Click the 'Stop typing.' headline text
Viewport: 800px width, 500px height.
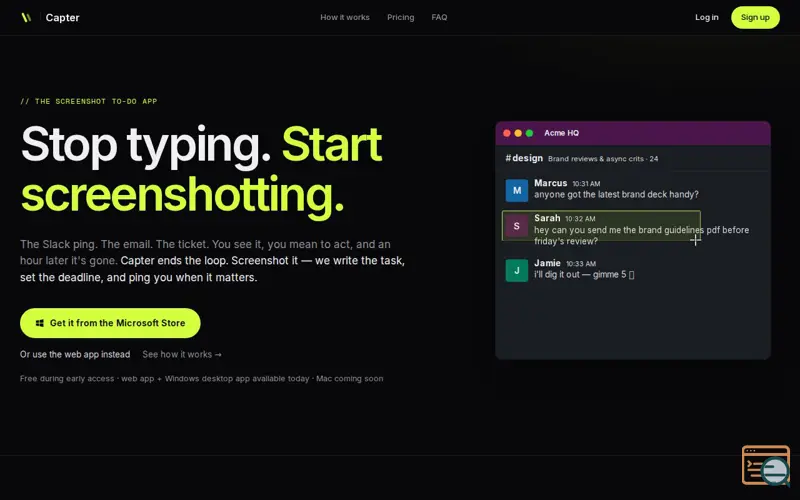pos(146,144)
